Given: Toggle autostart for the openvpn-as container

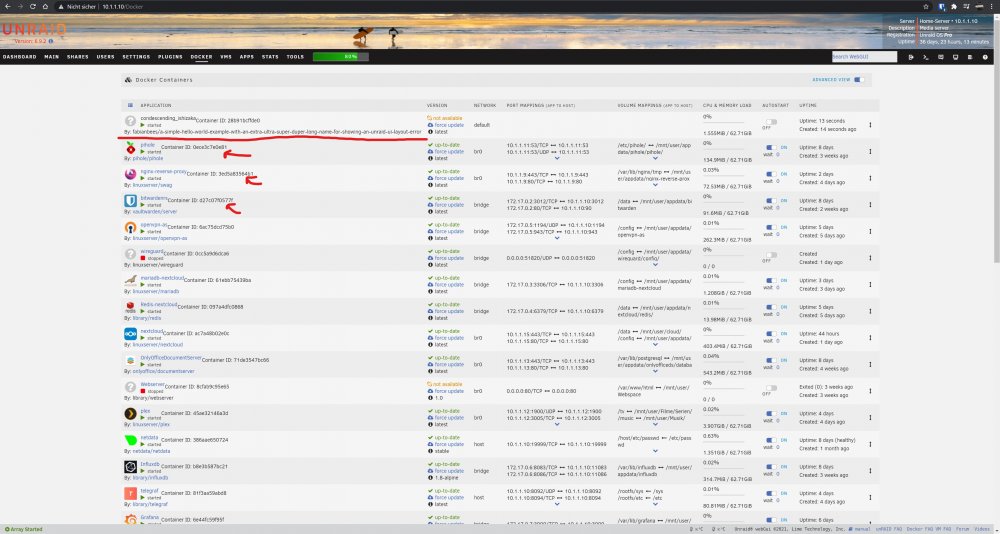Looking at the screenshot, I should 772,227.
